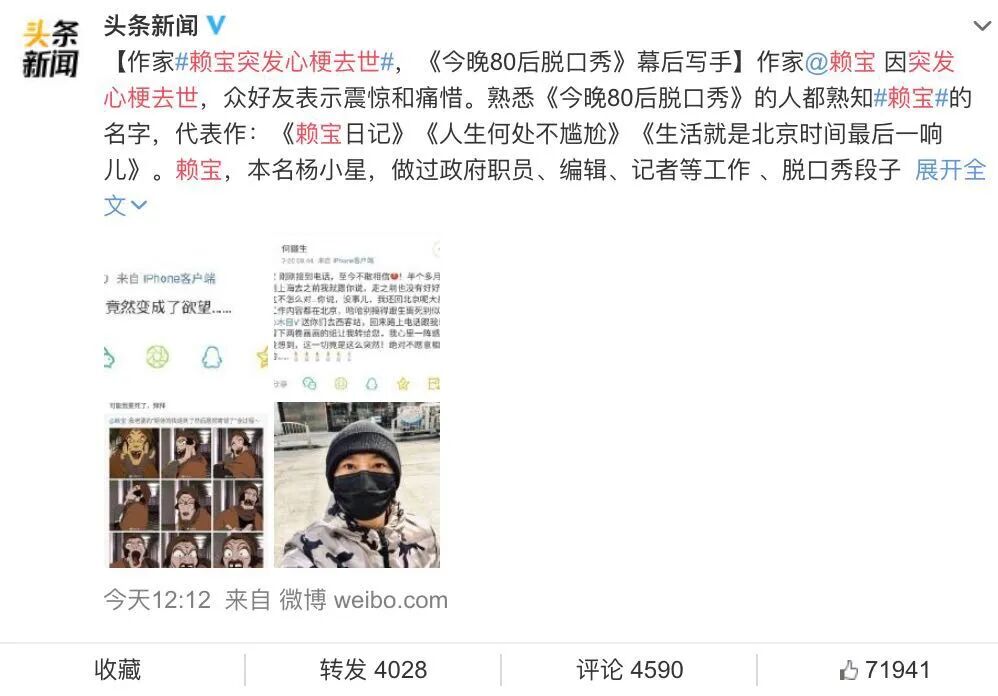Select the 转发 4028 tab
Screen dimensions: 998x696
click(374, 670)
